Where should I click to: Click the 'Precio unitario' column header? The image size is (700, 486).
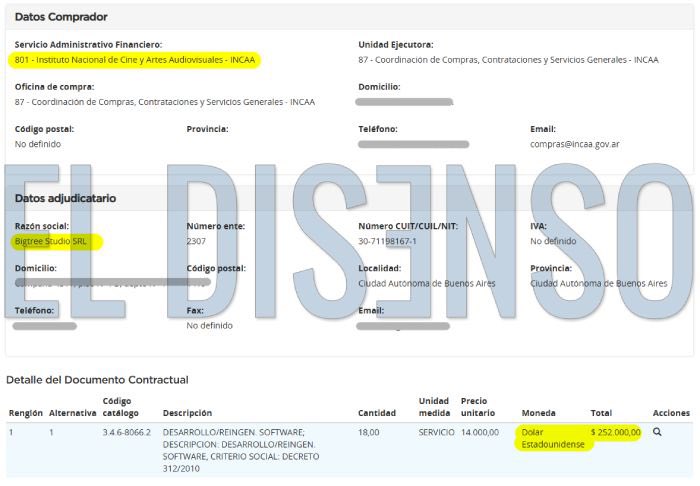(x=478, y=407)
